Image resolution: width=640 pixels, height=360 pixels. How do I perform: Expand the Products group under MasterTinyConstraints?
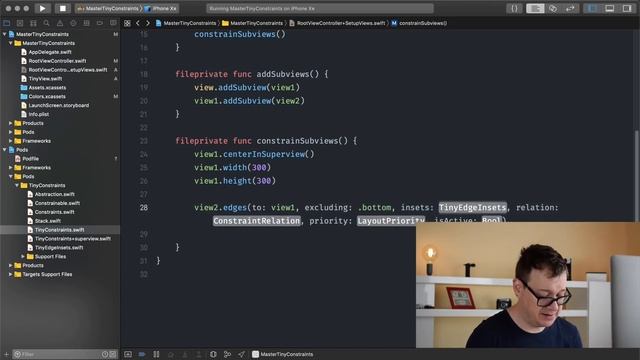[11, 123]
